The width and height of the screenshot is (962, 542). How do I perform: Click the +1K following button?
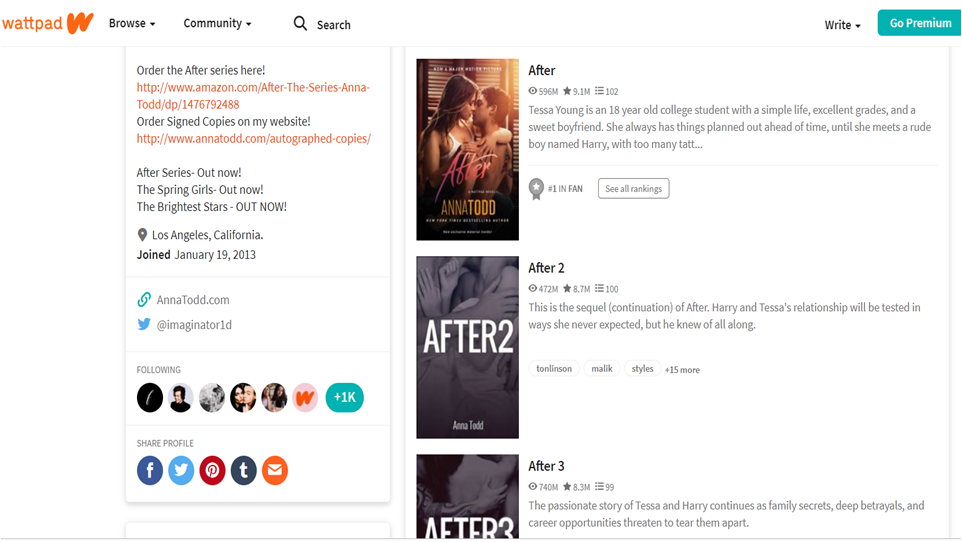tap(344, 397)
